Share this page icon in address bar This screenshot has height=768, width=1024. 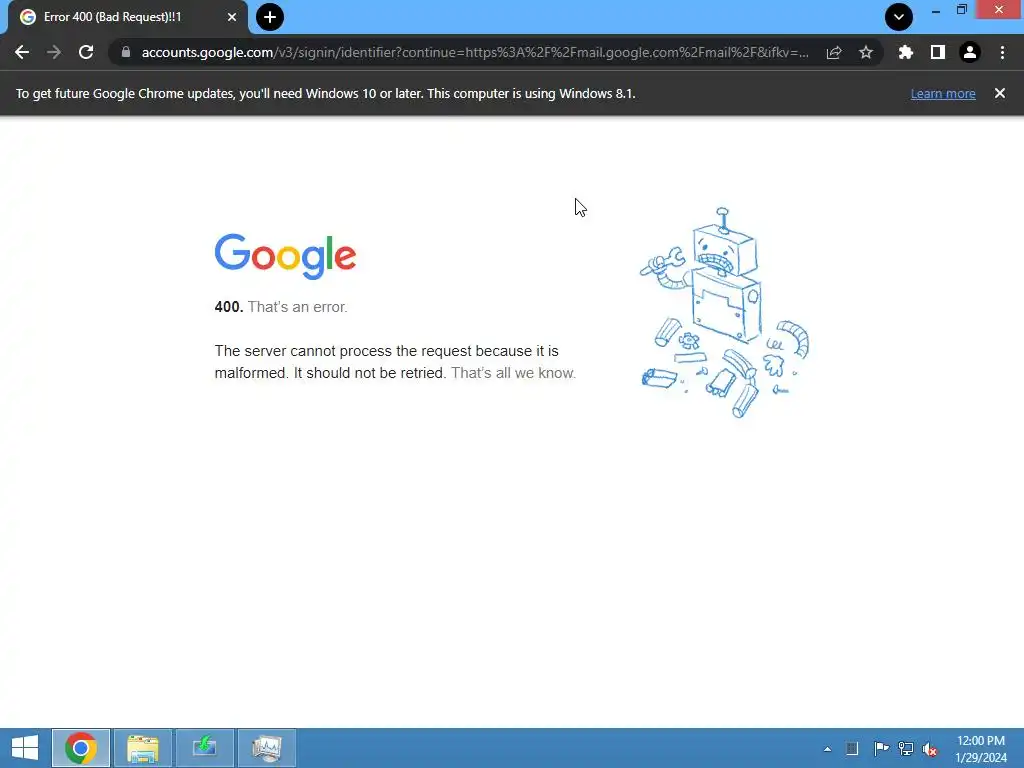click(834, 52)
